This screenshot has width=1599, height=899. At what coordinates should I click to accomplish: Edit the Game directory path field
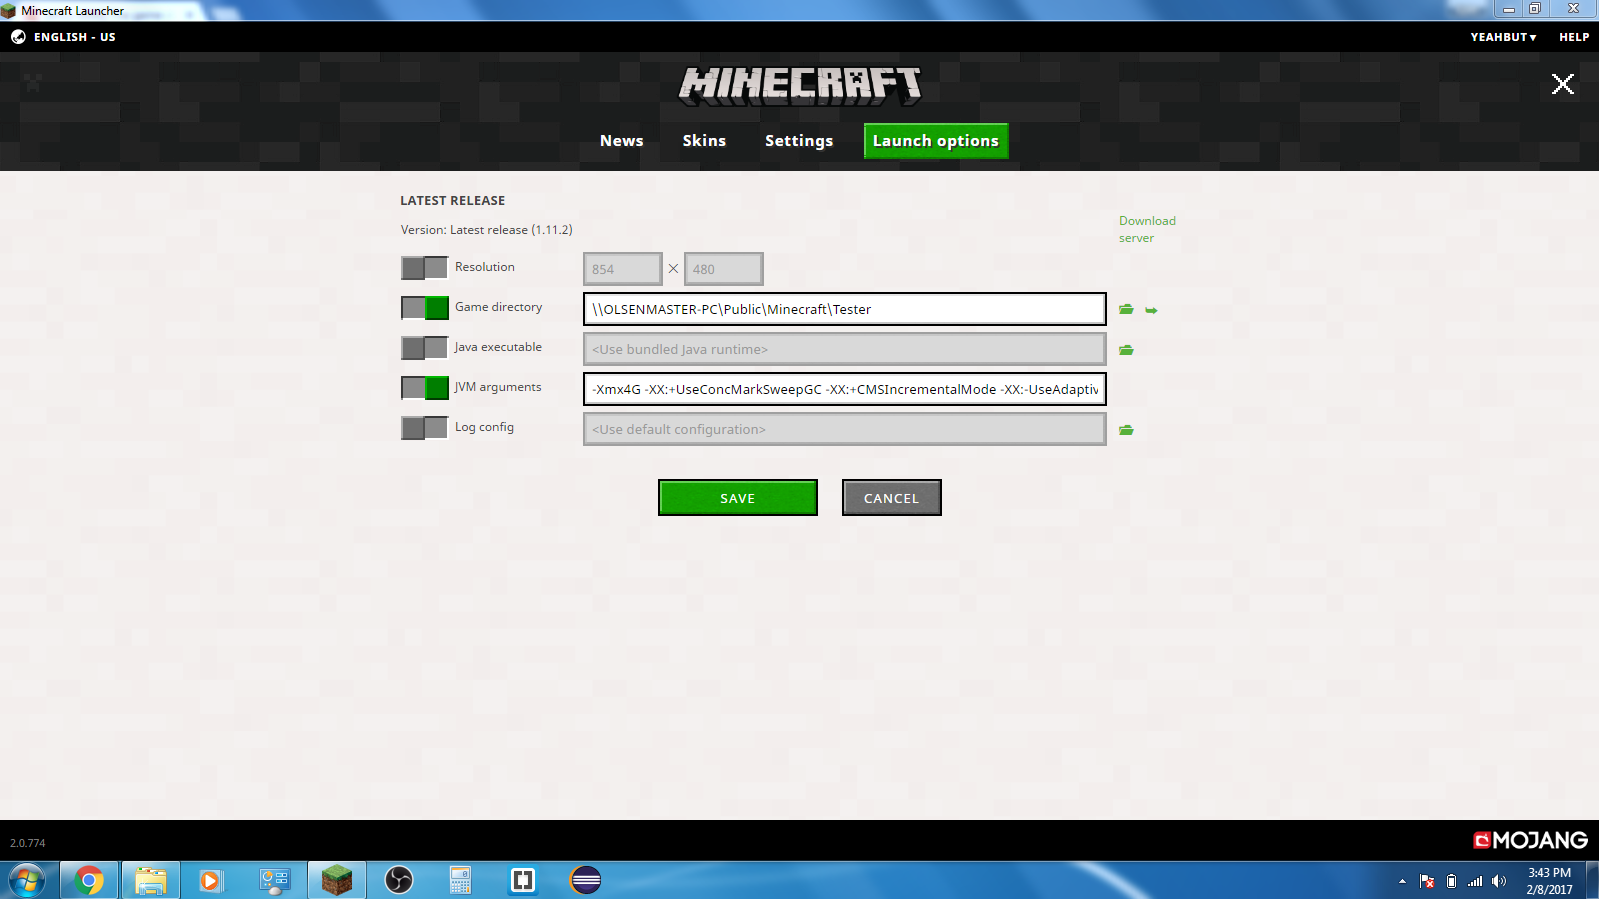pos(845,309)
